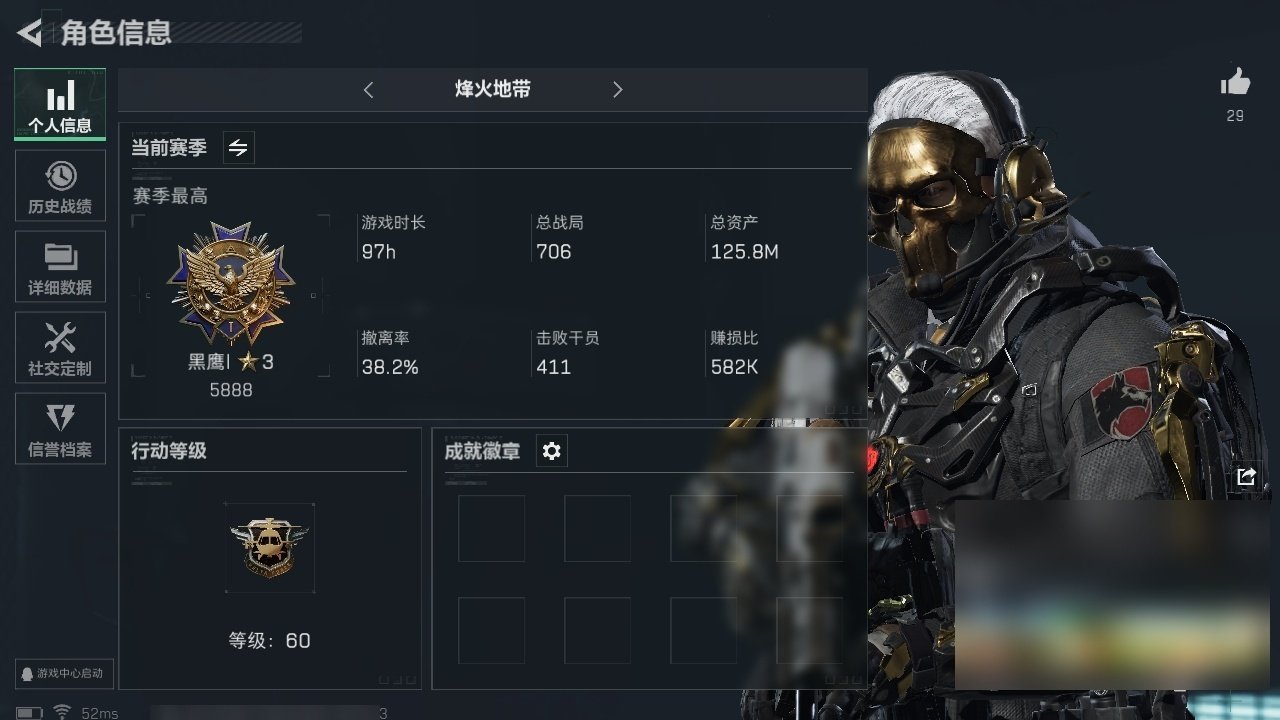Toggle the current season switch icon

pos(238,148)
